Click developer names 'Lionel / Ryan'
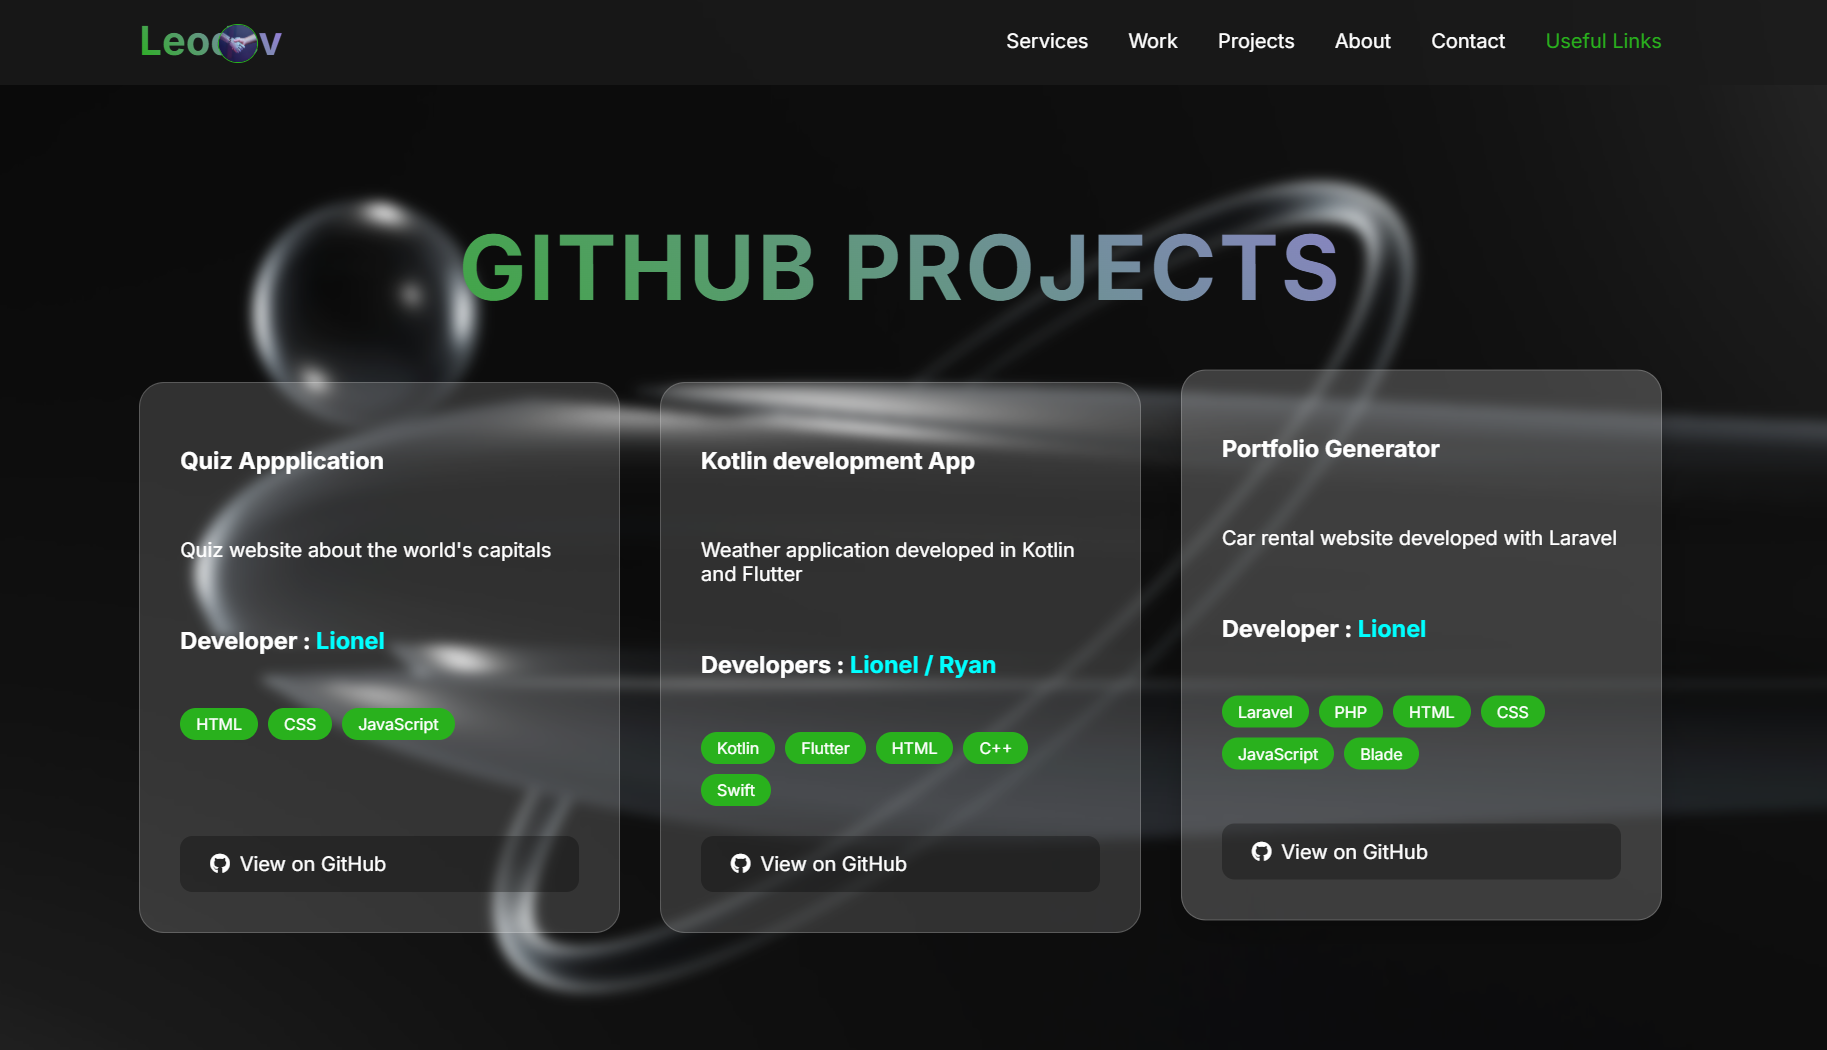Screen dimensions: 1827x1050 923,665
